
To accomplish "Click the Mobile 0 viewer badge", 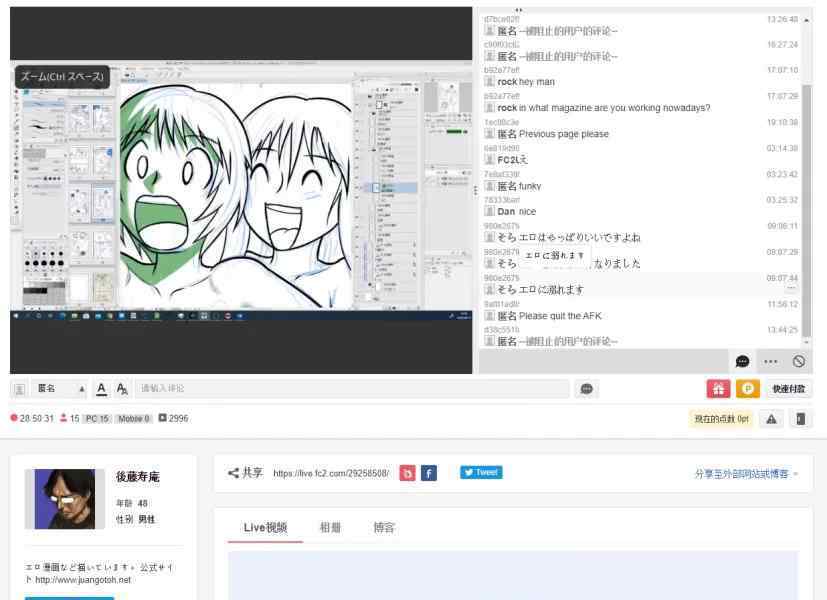I will [x=133, y=419].
